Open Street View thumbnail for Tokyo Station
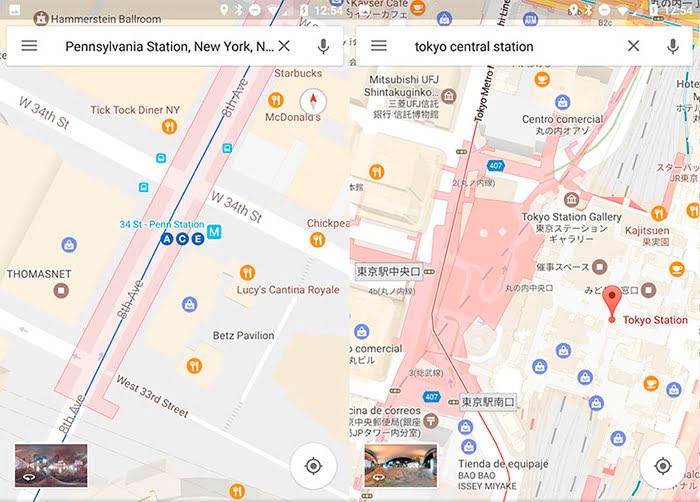700x502 pixels. pos(400,465)
